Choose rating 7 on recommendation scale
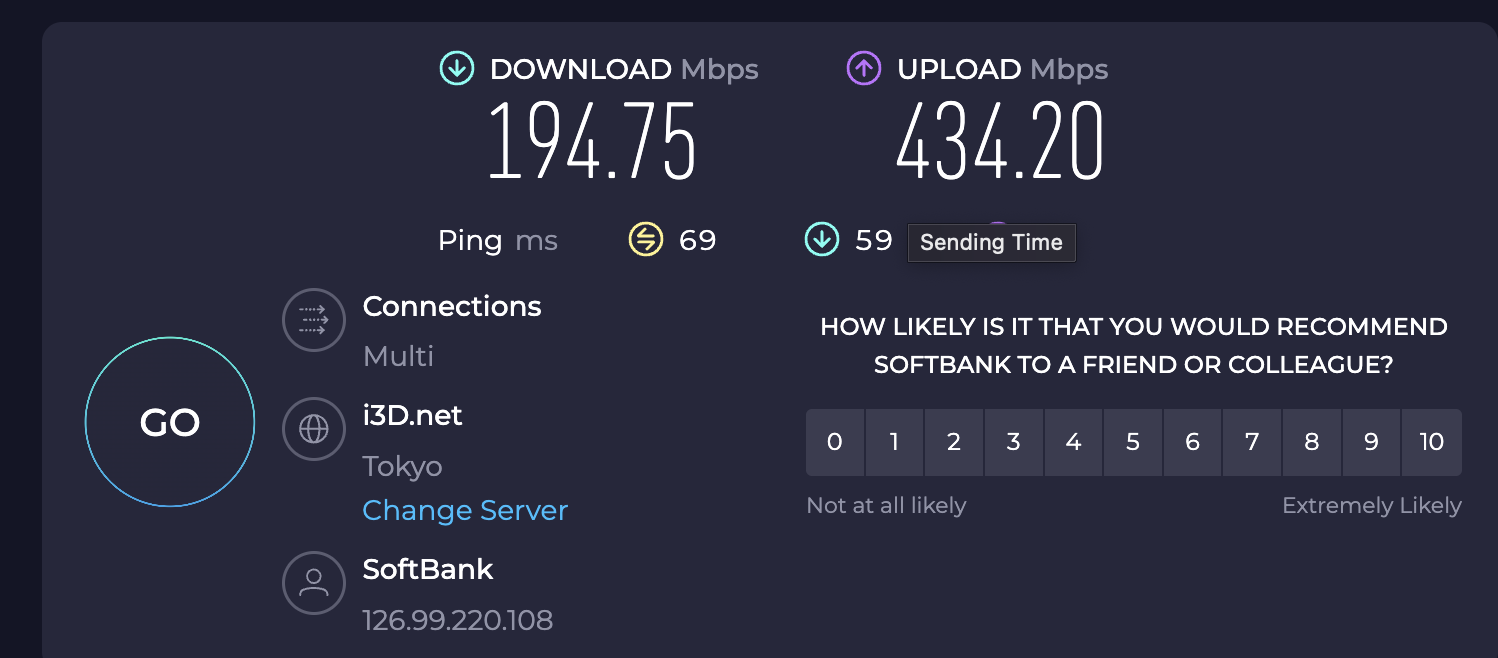 [1252, 442]
